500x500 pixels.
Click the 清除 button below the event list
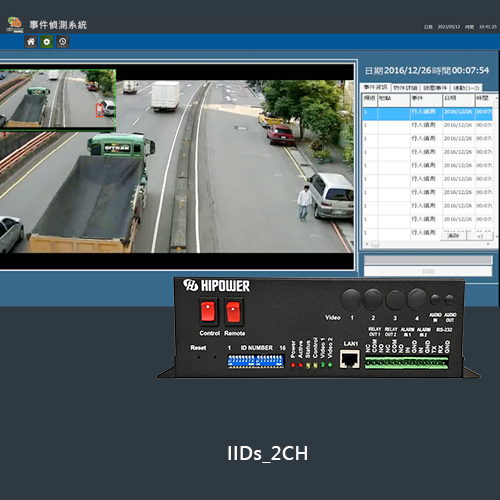coord(453,236)
